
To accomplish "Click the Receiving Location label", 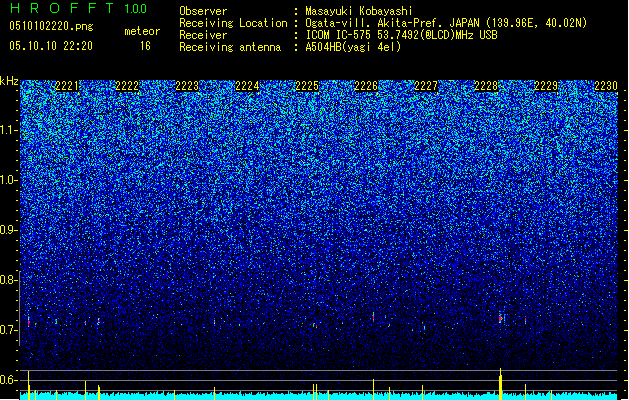I will pyautogui.click(x=233, y=23).
